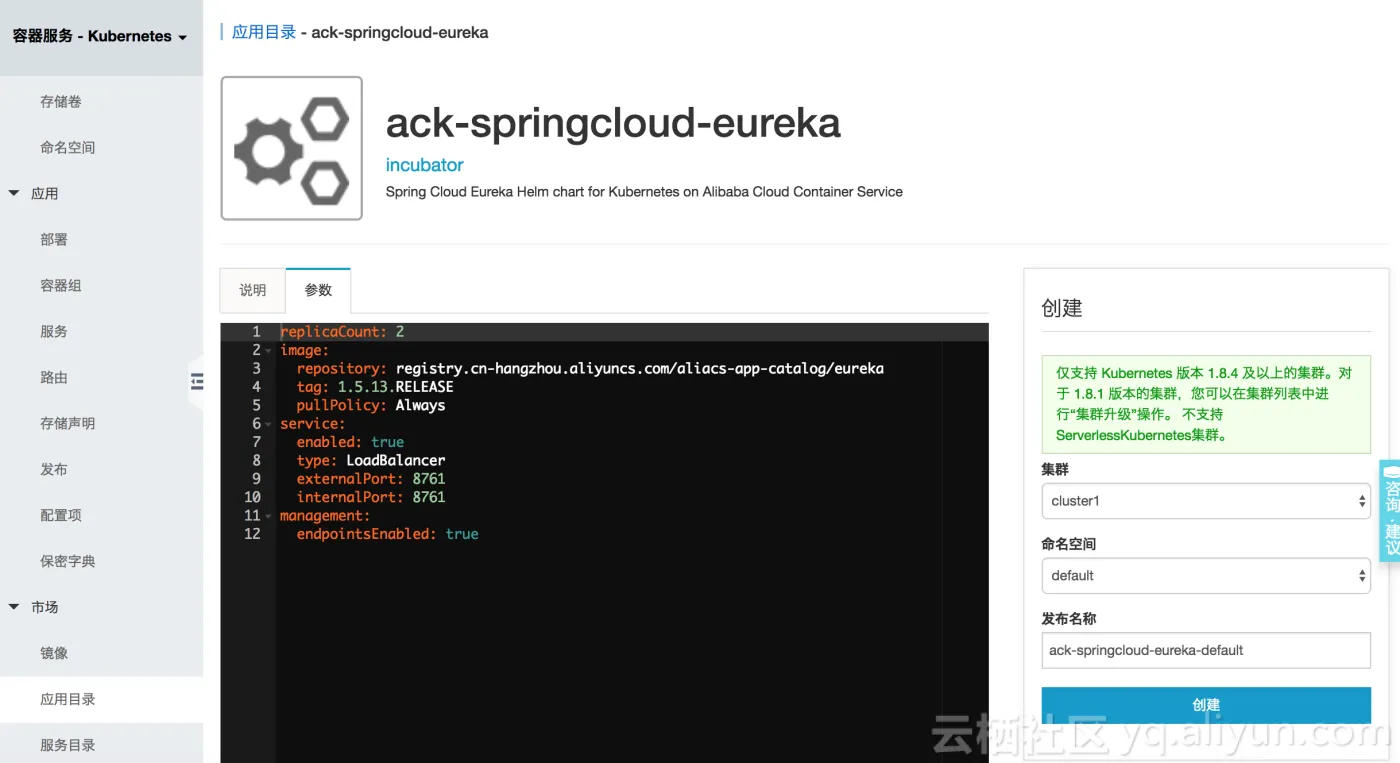This screenshot has width=1400, height=763.
Task: Click the 应用目录 breadcrumb link
Action: coord(264,32)
